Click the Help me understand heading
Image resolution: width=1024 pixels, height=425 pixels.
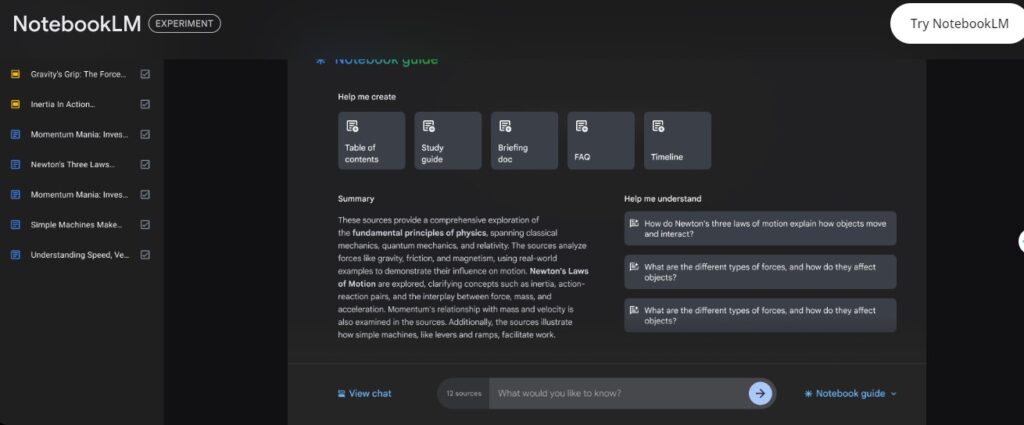point(663,199)
